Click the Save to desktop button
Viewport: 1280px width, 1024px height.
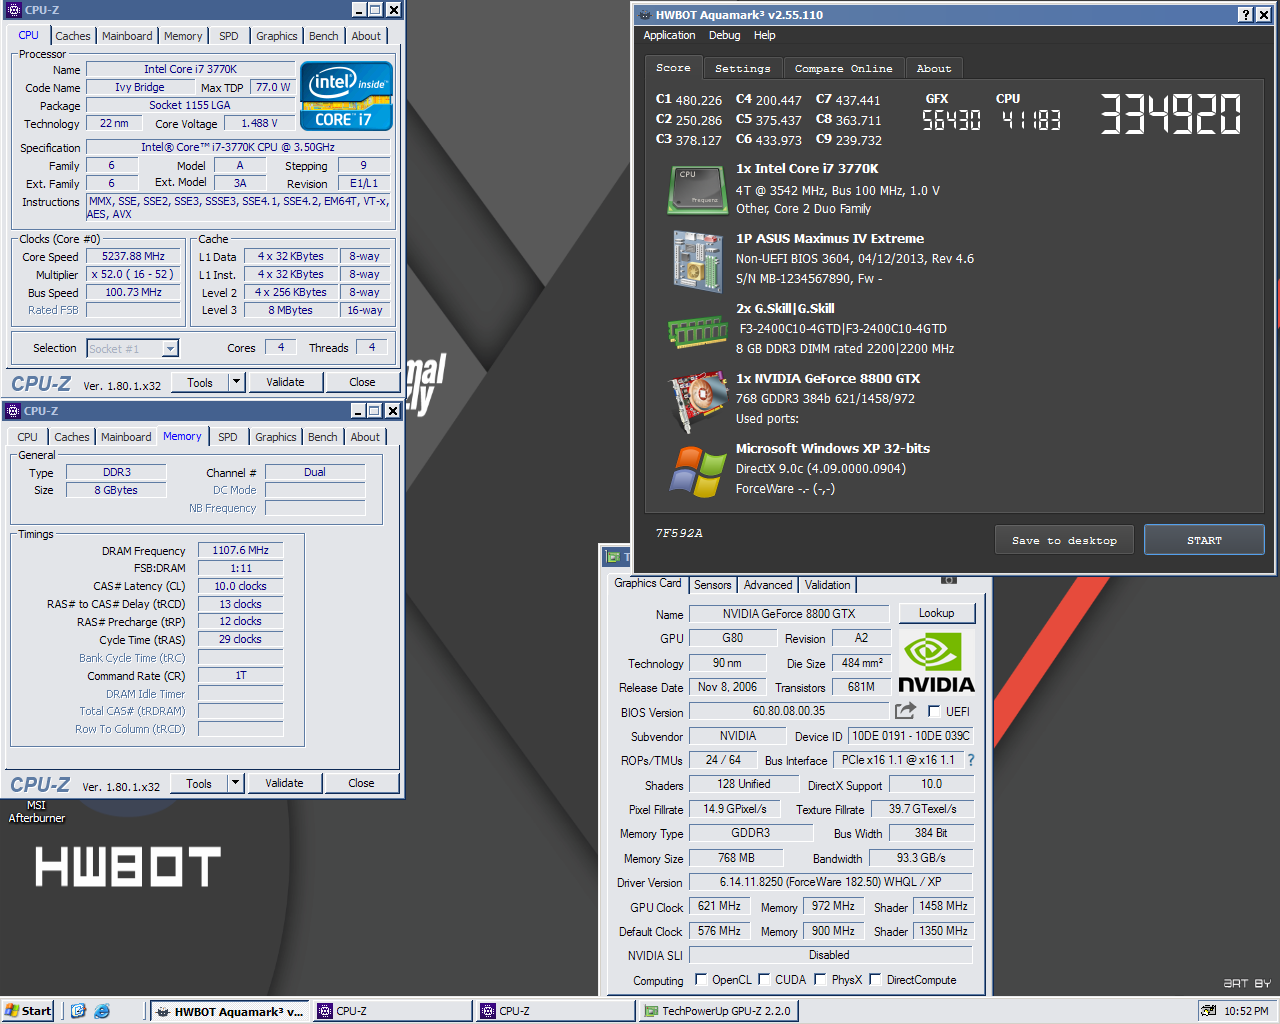[1064, 540]
